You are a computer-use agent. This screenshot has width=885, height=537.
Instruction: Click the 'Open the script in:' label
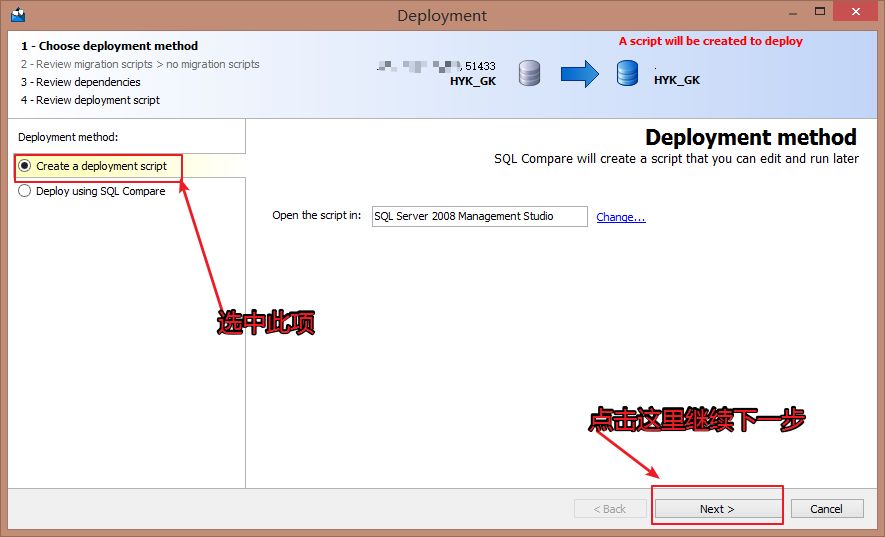(317, 215)
